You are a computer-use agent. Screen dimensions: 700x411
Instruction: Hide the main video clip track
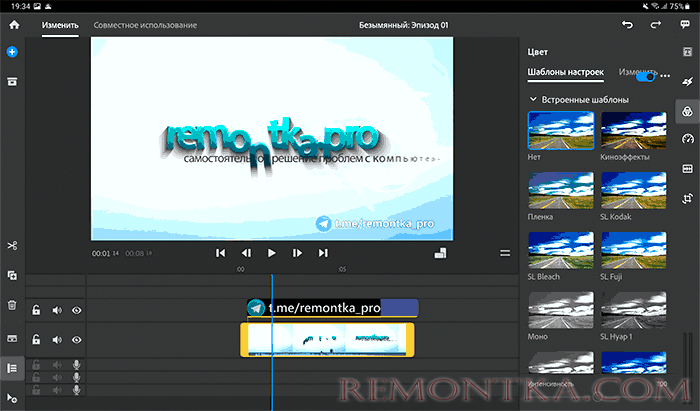77,340
